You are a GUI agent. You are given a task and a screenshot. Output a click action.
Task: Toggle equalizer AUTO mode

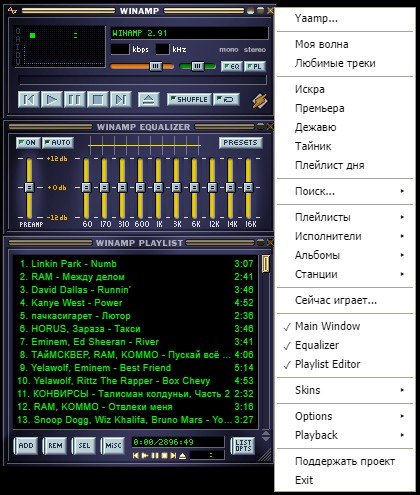[x=58, y=143]
